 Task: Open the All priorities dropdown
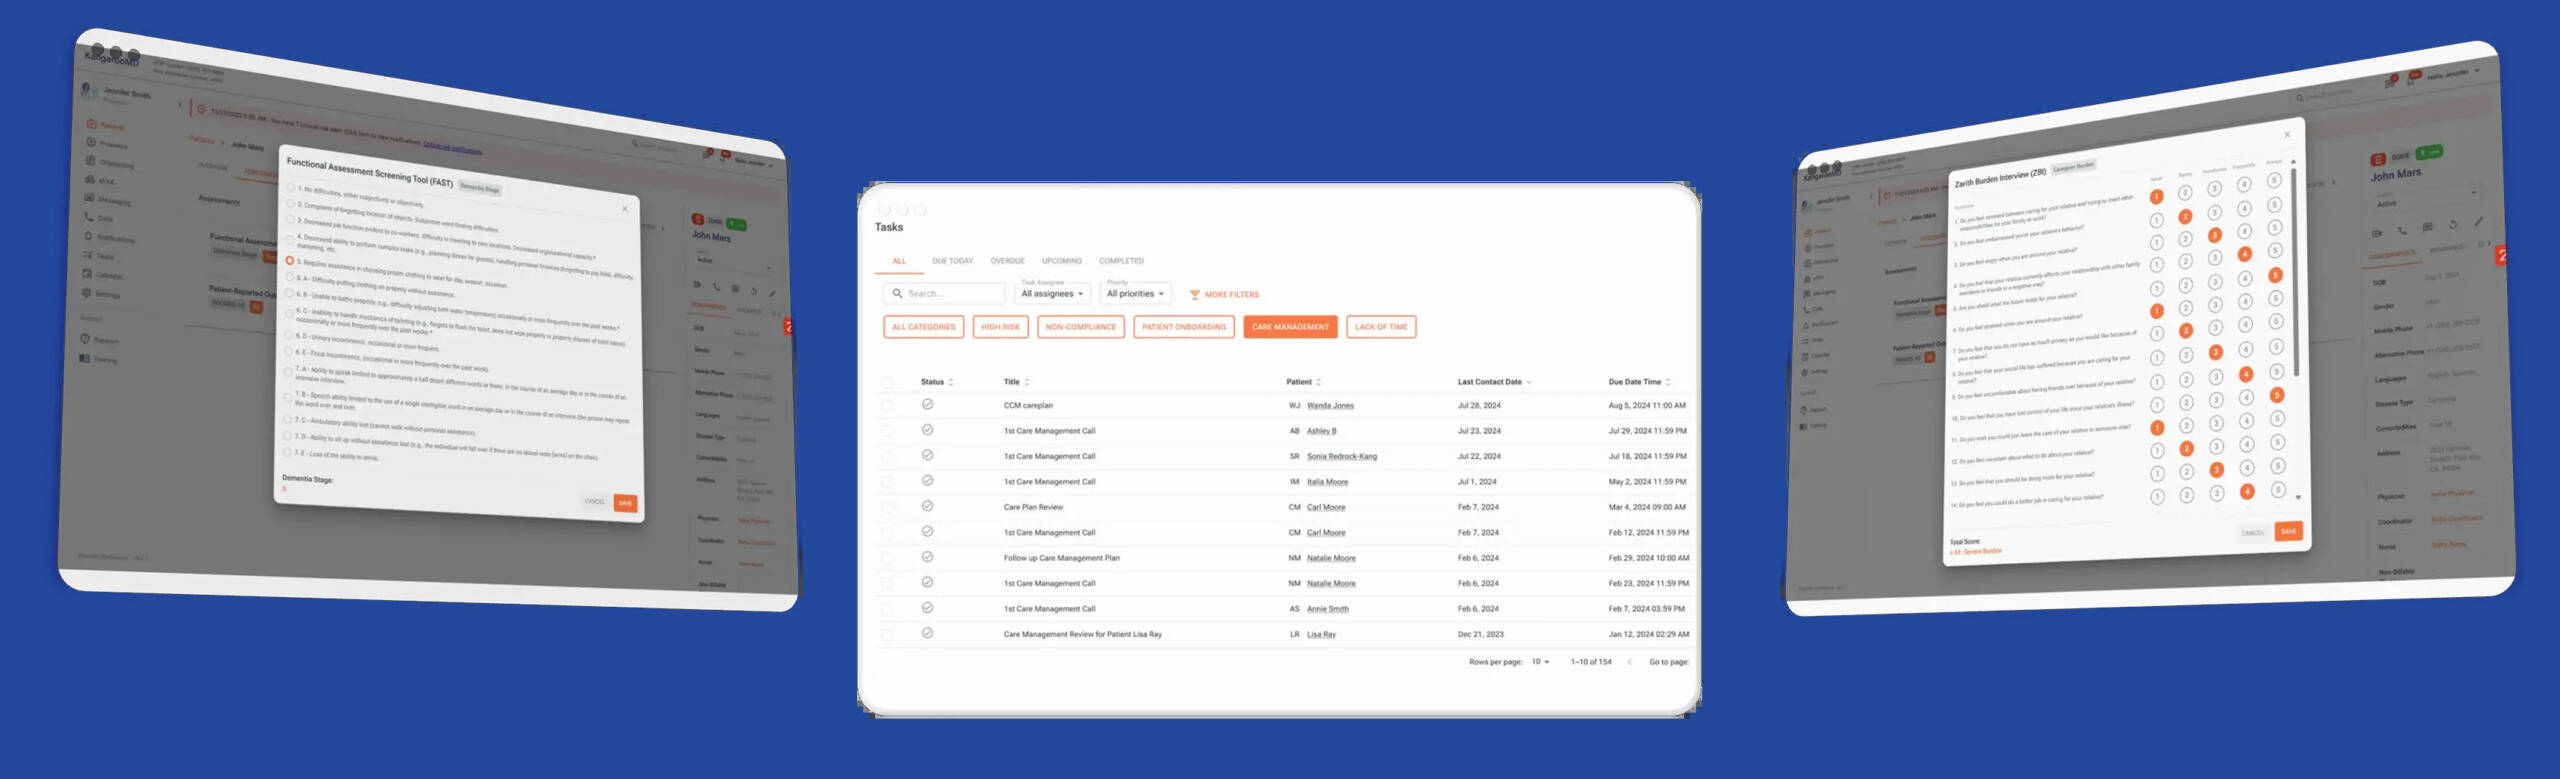(x=1134, y=294)
